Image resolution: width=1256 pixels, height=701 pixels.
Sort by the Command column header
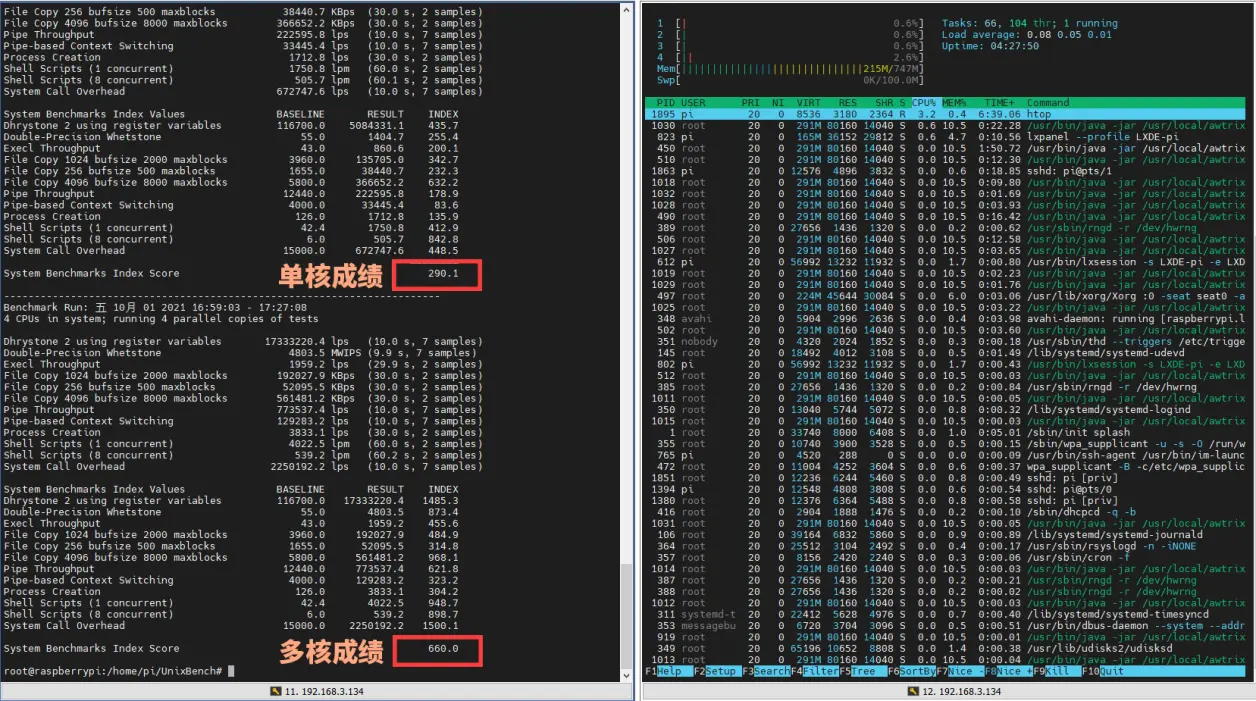(x=1048, y=102)
